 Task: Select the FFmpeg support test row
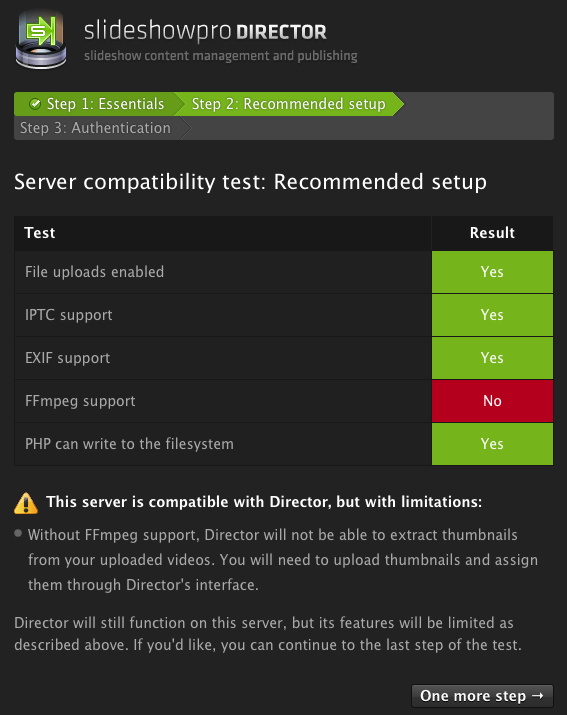tap(284, 401)
